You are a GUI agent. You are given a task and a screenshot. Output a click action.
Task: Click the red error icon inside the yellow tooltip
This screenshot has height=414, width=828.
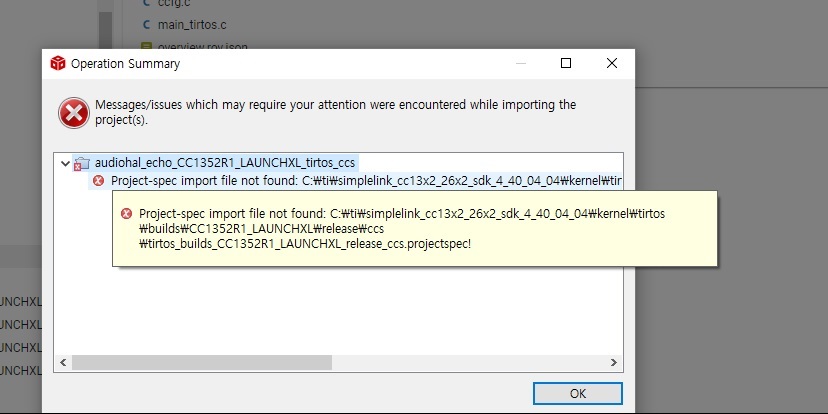(x=126, y=214)
